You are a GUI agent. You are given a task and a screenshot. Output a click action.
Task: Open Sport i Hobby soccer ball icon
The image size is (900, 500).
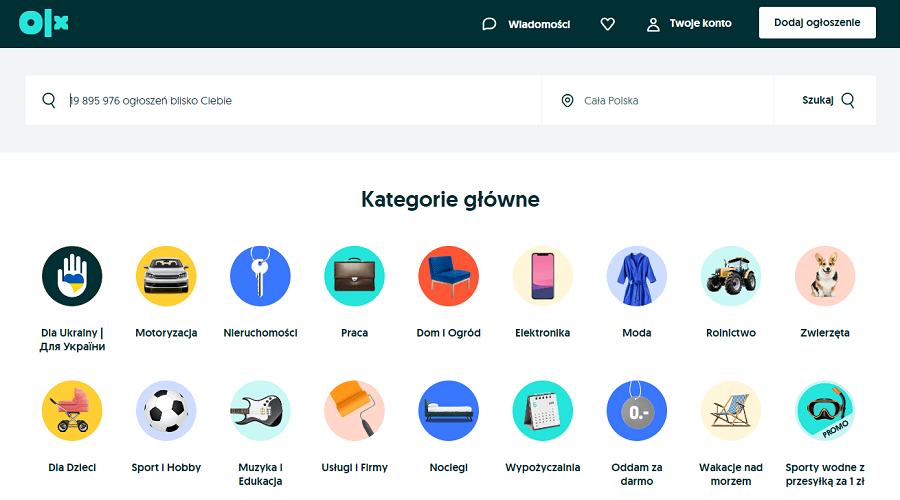point(166,410)
